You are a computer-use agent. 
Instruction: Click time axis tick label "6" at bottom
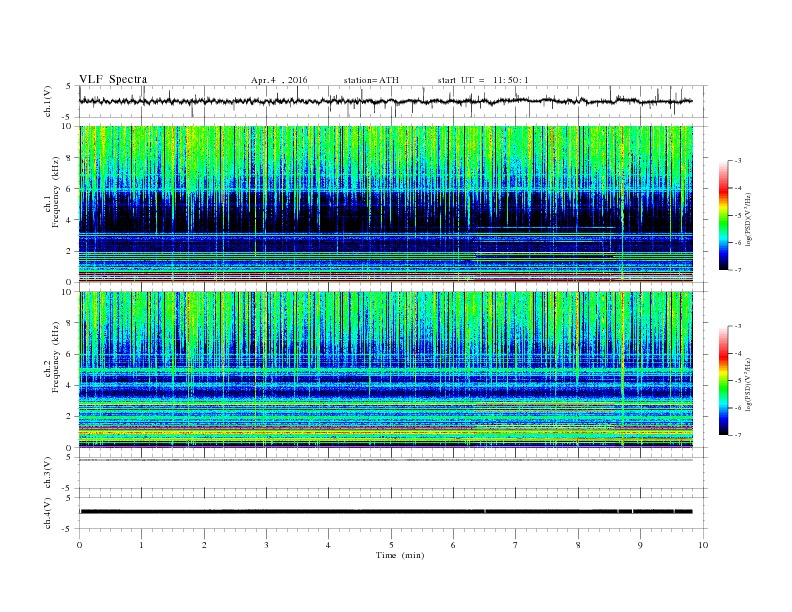pos(453,545)
